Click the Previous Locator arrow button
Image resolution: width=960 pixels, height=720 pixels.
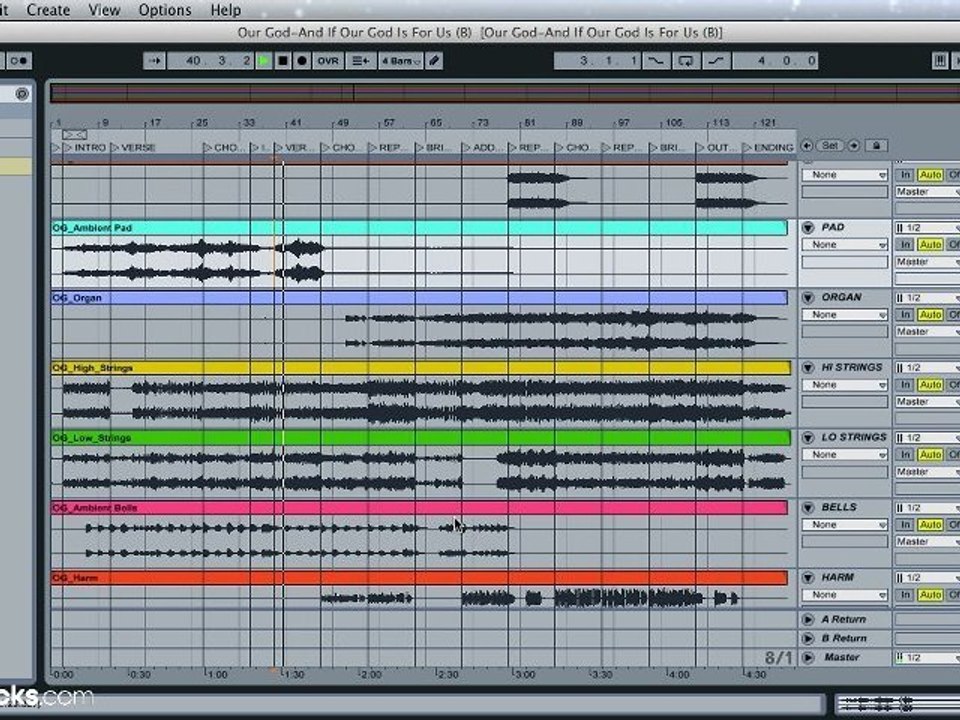(x=807, y=146)
